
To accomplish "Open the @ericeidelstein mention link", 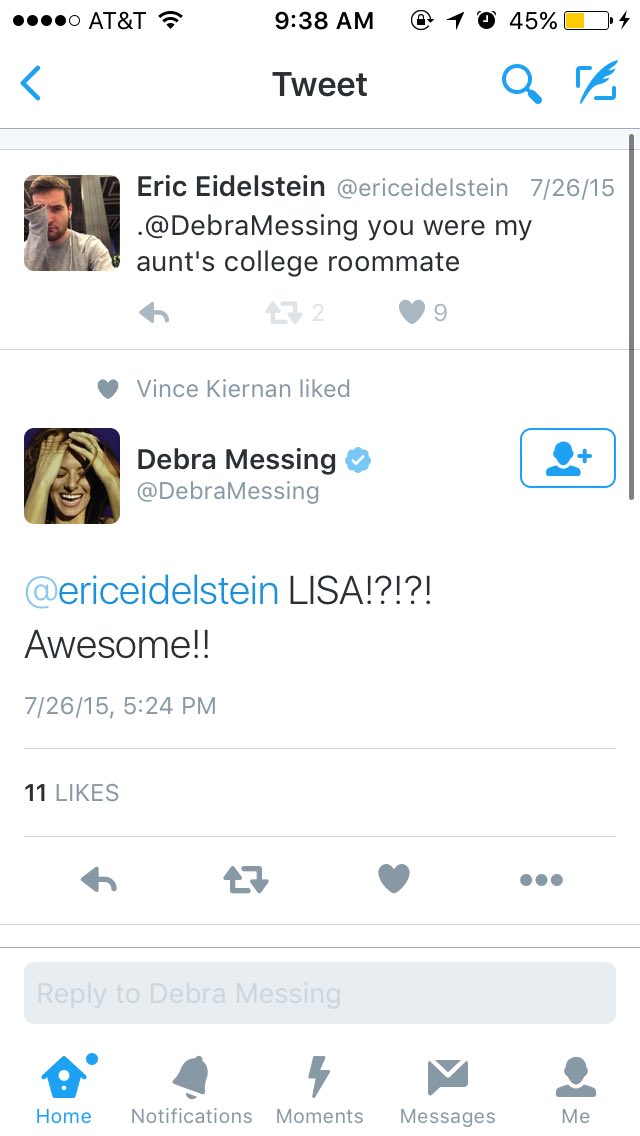I will (x=151, y=590).
